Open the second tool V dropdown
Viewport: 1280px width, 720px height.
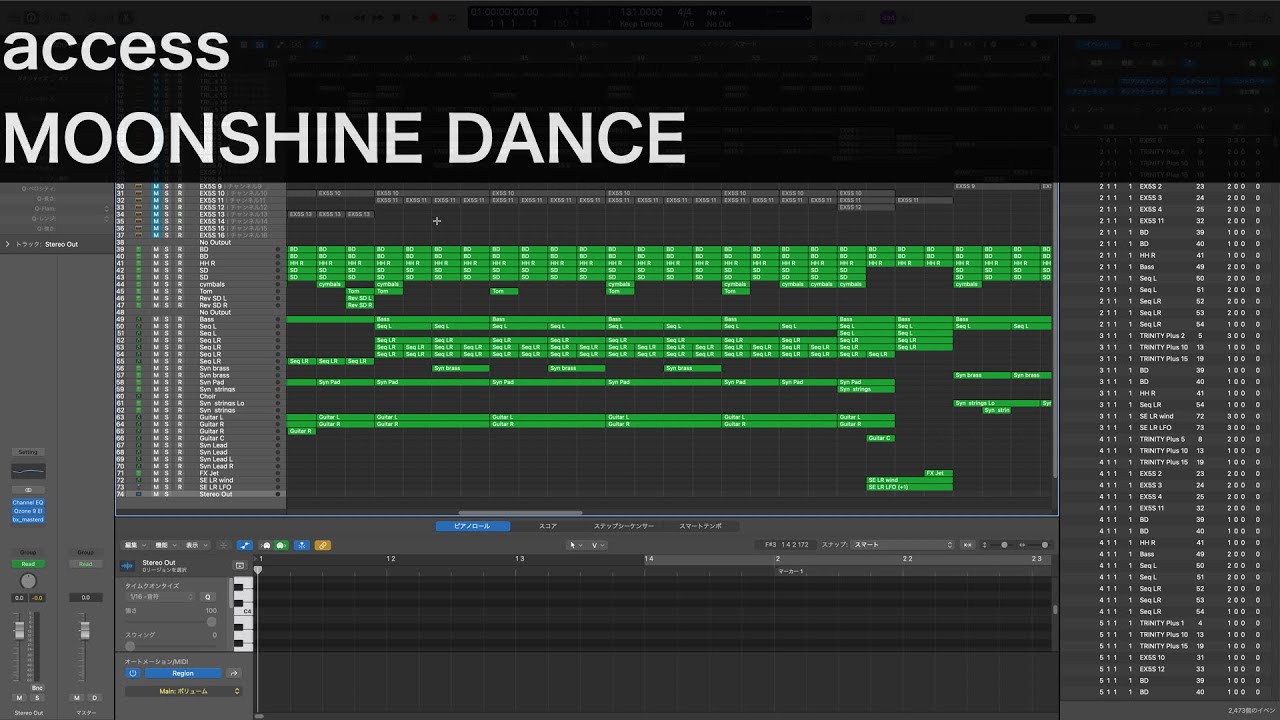(598, 545)
